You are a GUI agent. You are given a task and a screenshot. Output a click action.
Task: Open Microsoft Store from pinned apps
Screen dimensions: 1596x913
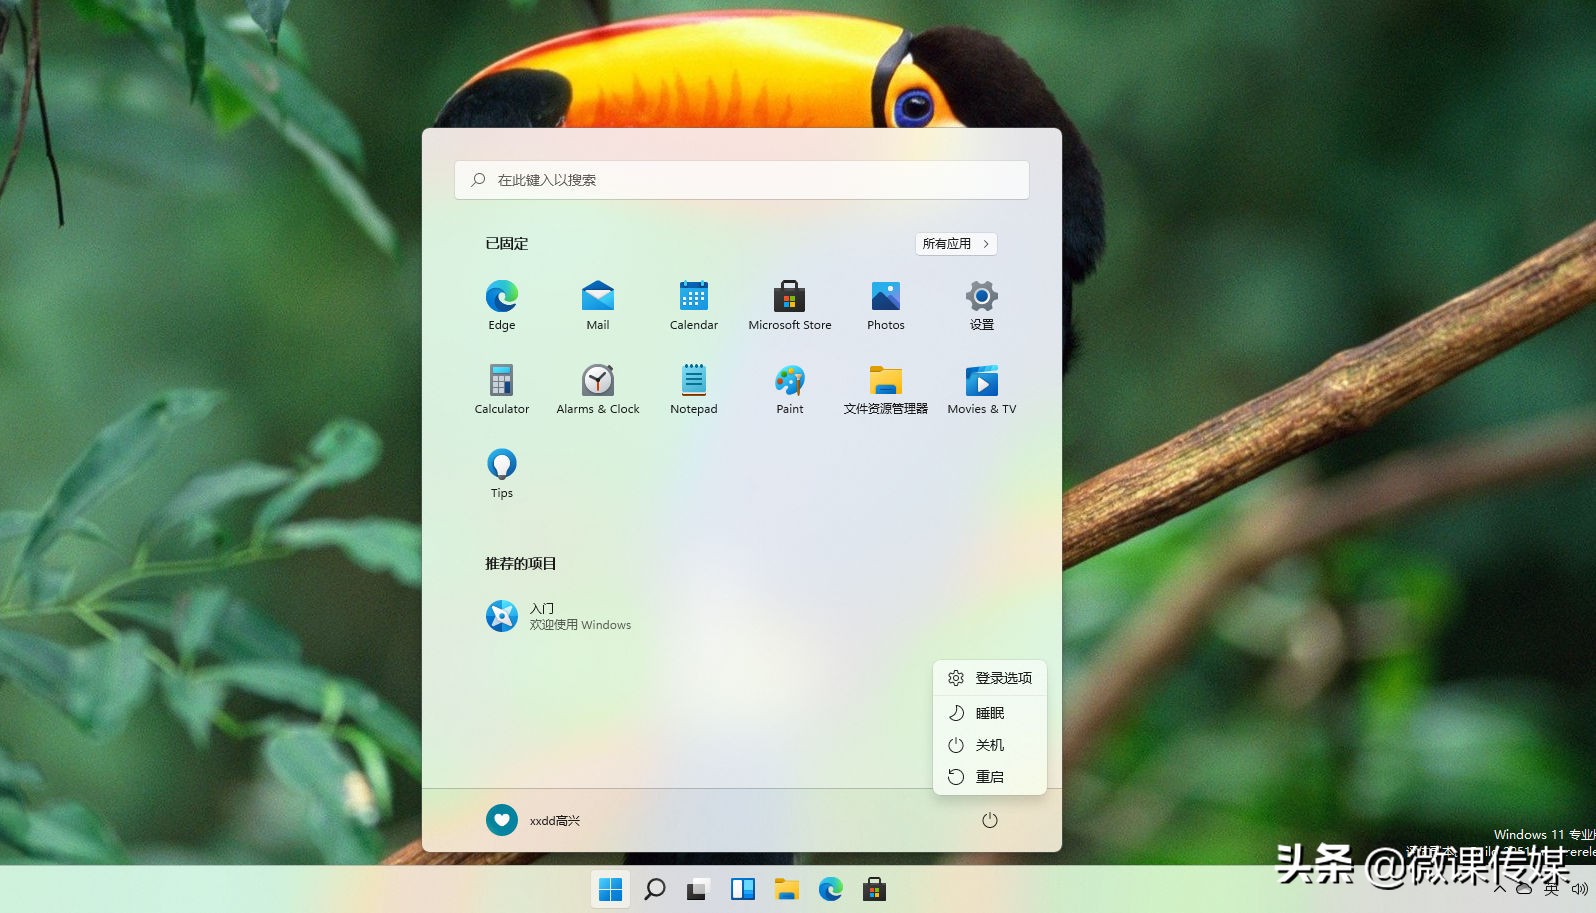pos(790,305)
